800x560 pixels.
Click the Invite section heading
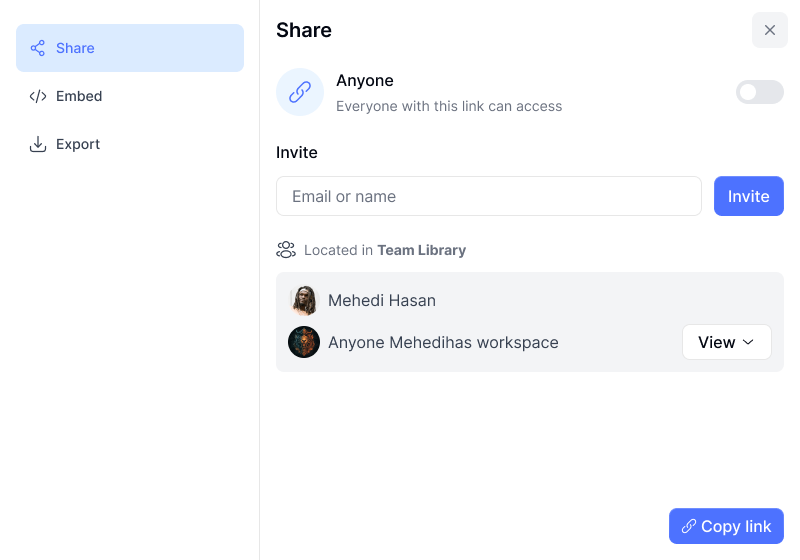(x=296, y=152)
